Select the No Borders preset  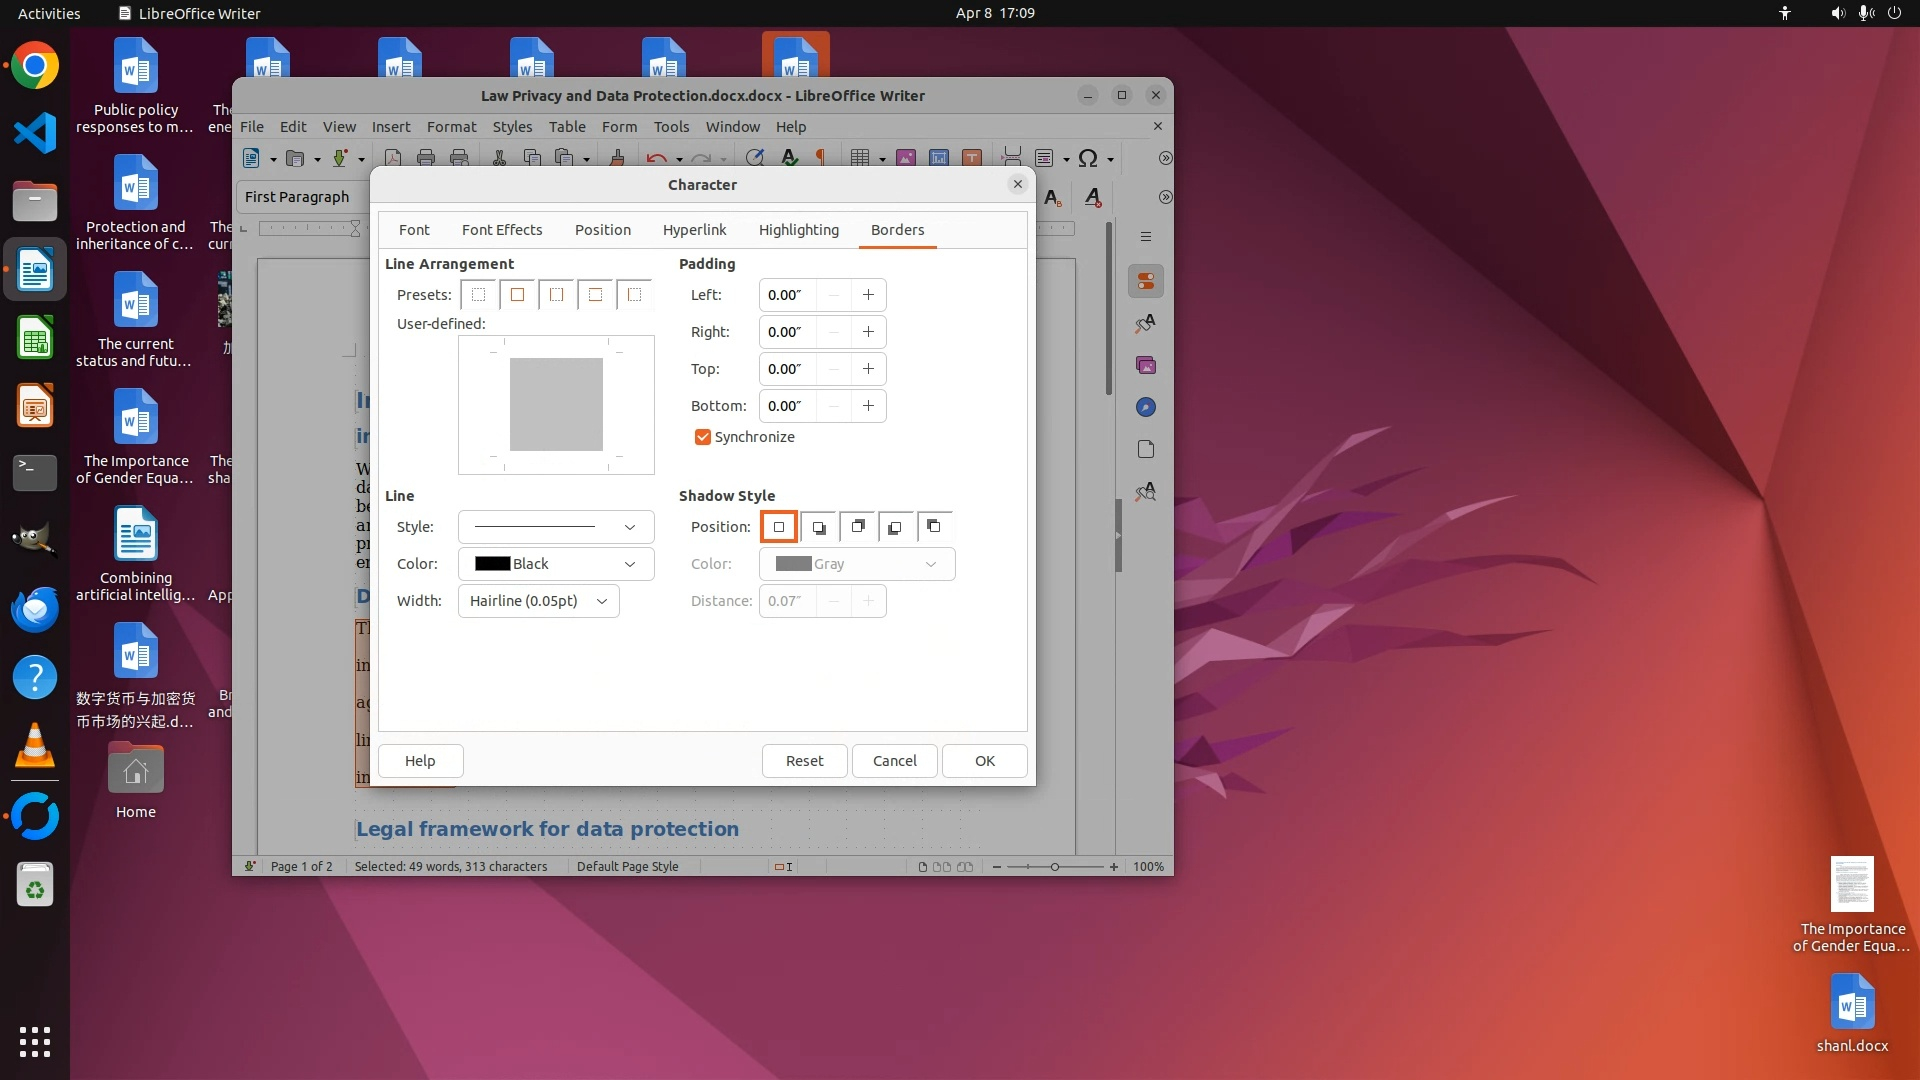(479, 295)
